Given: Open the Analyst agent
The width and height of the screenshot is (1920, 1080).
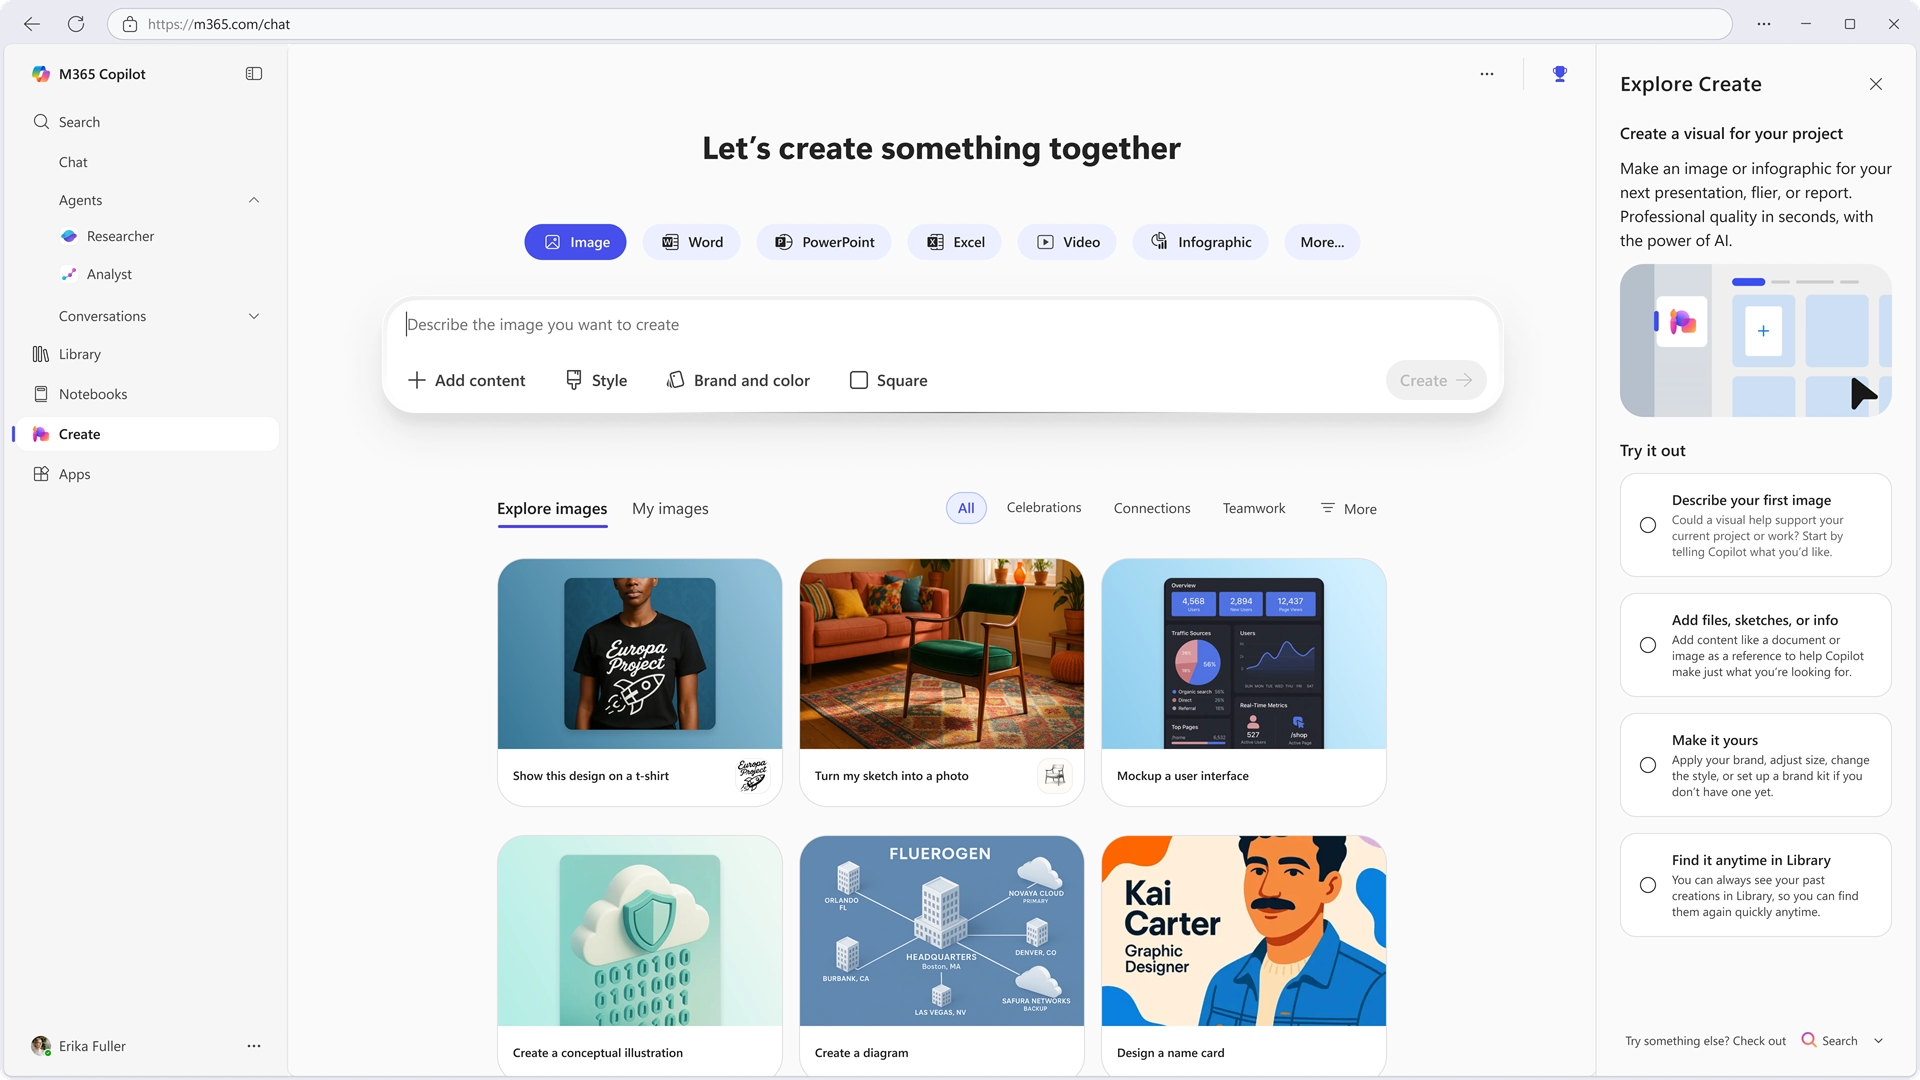Looking at the screenshot, I should pos(108,274).
